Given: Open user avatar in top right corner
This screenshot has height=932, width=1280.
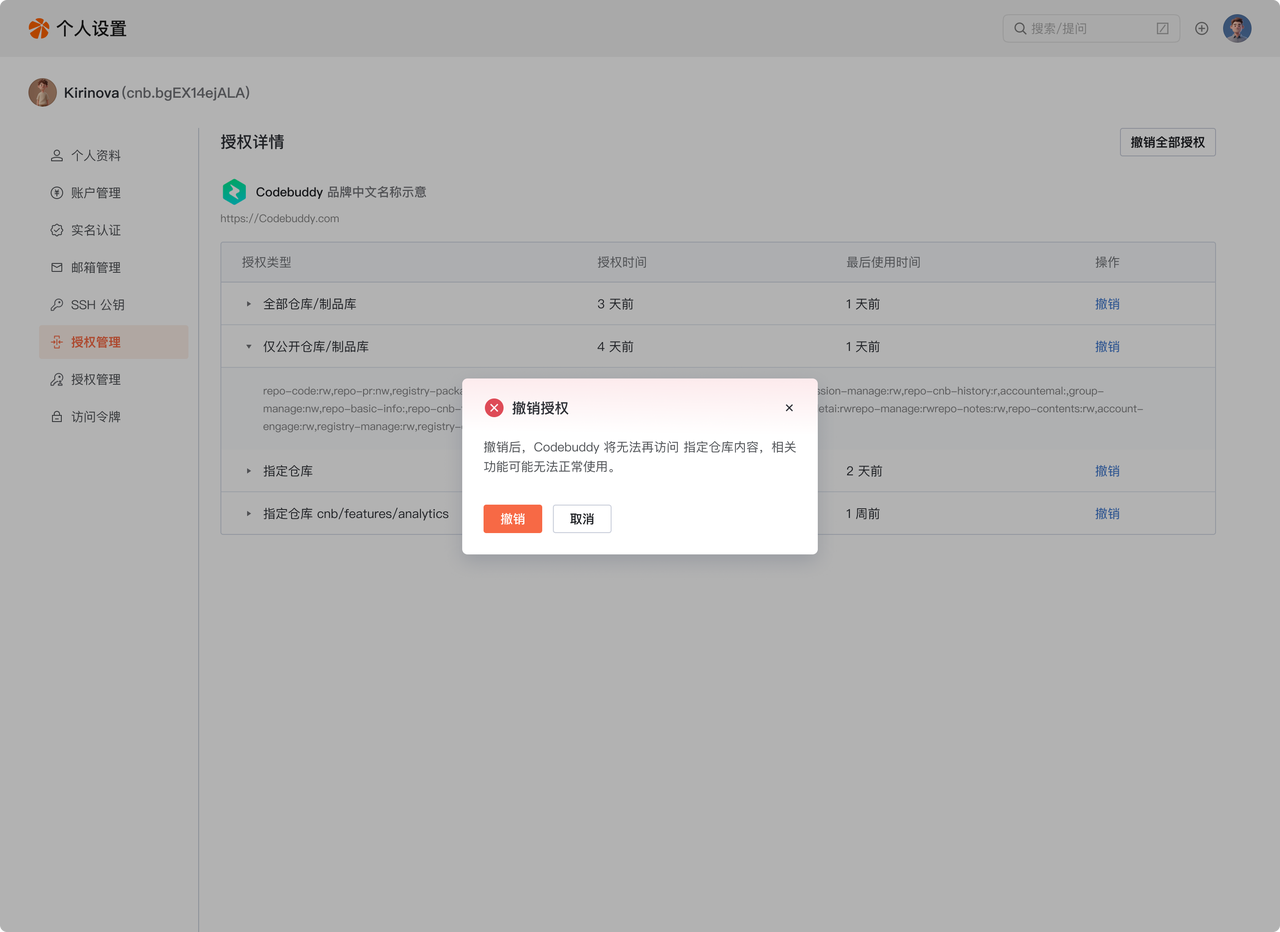Looking at the screenshot, I should 1237,28.
